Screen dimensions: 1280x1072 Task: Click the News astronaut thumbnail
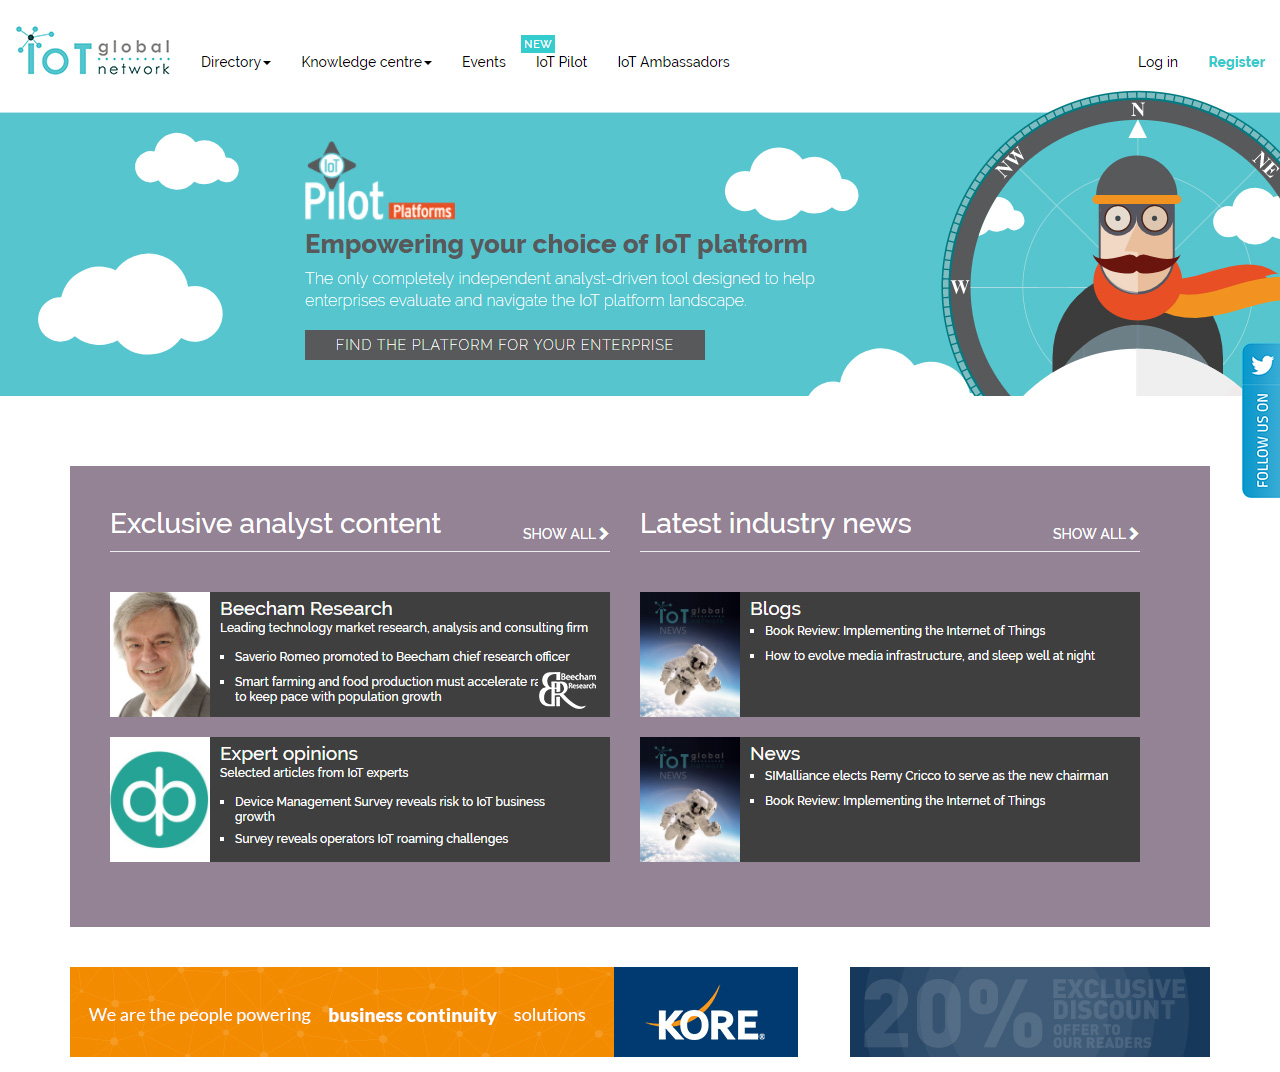[690, 799]
